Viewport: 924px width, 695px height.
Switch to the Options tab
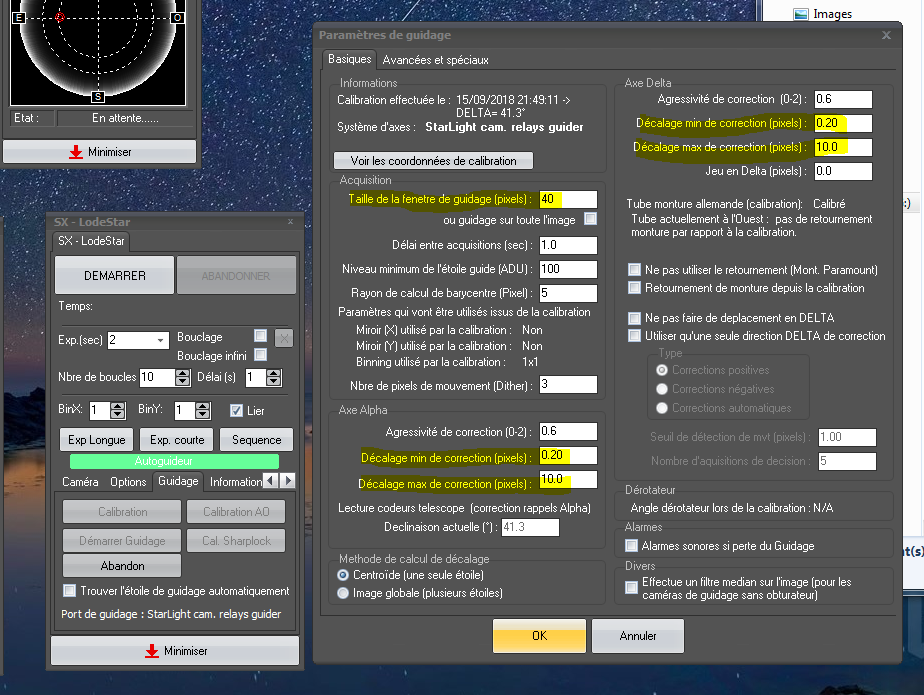(x=128, y=482)
